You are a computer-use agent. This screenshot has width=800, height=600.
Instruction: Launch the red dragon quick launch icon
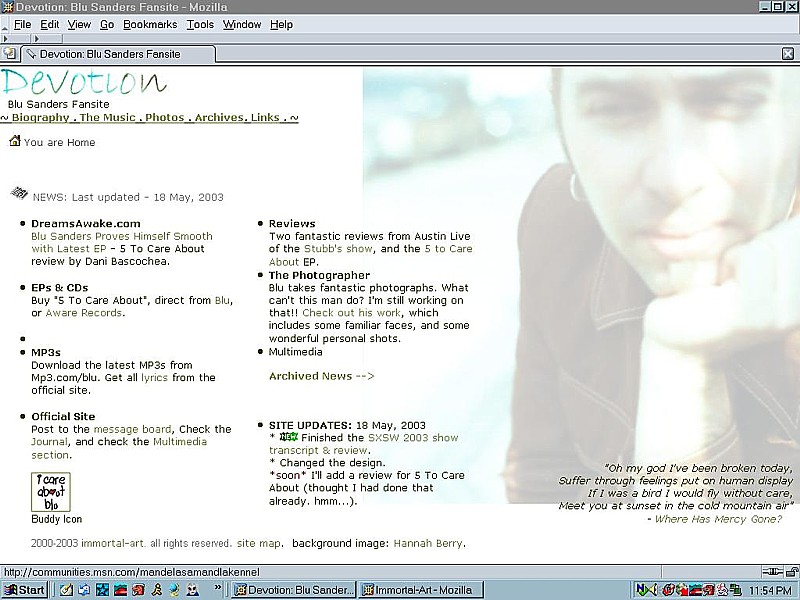[x=138, y=590]
